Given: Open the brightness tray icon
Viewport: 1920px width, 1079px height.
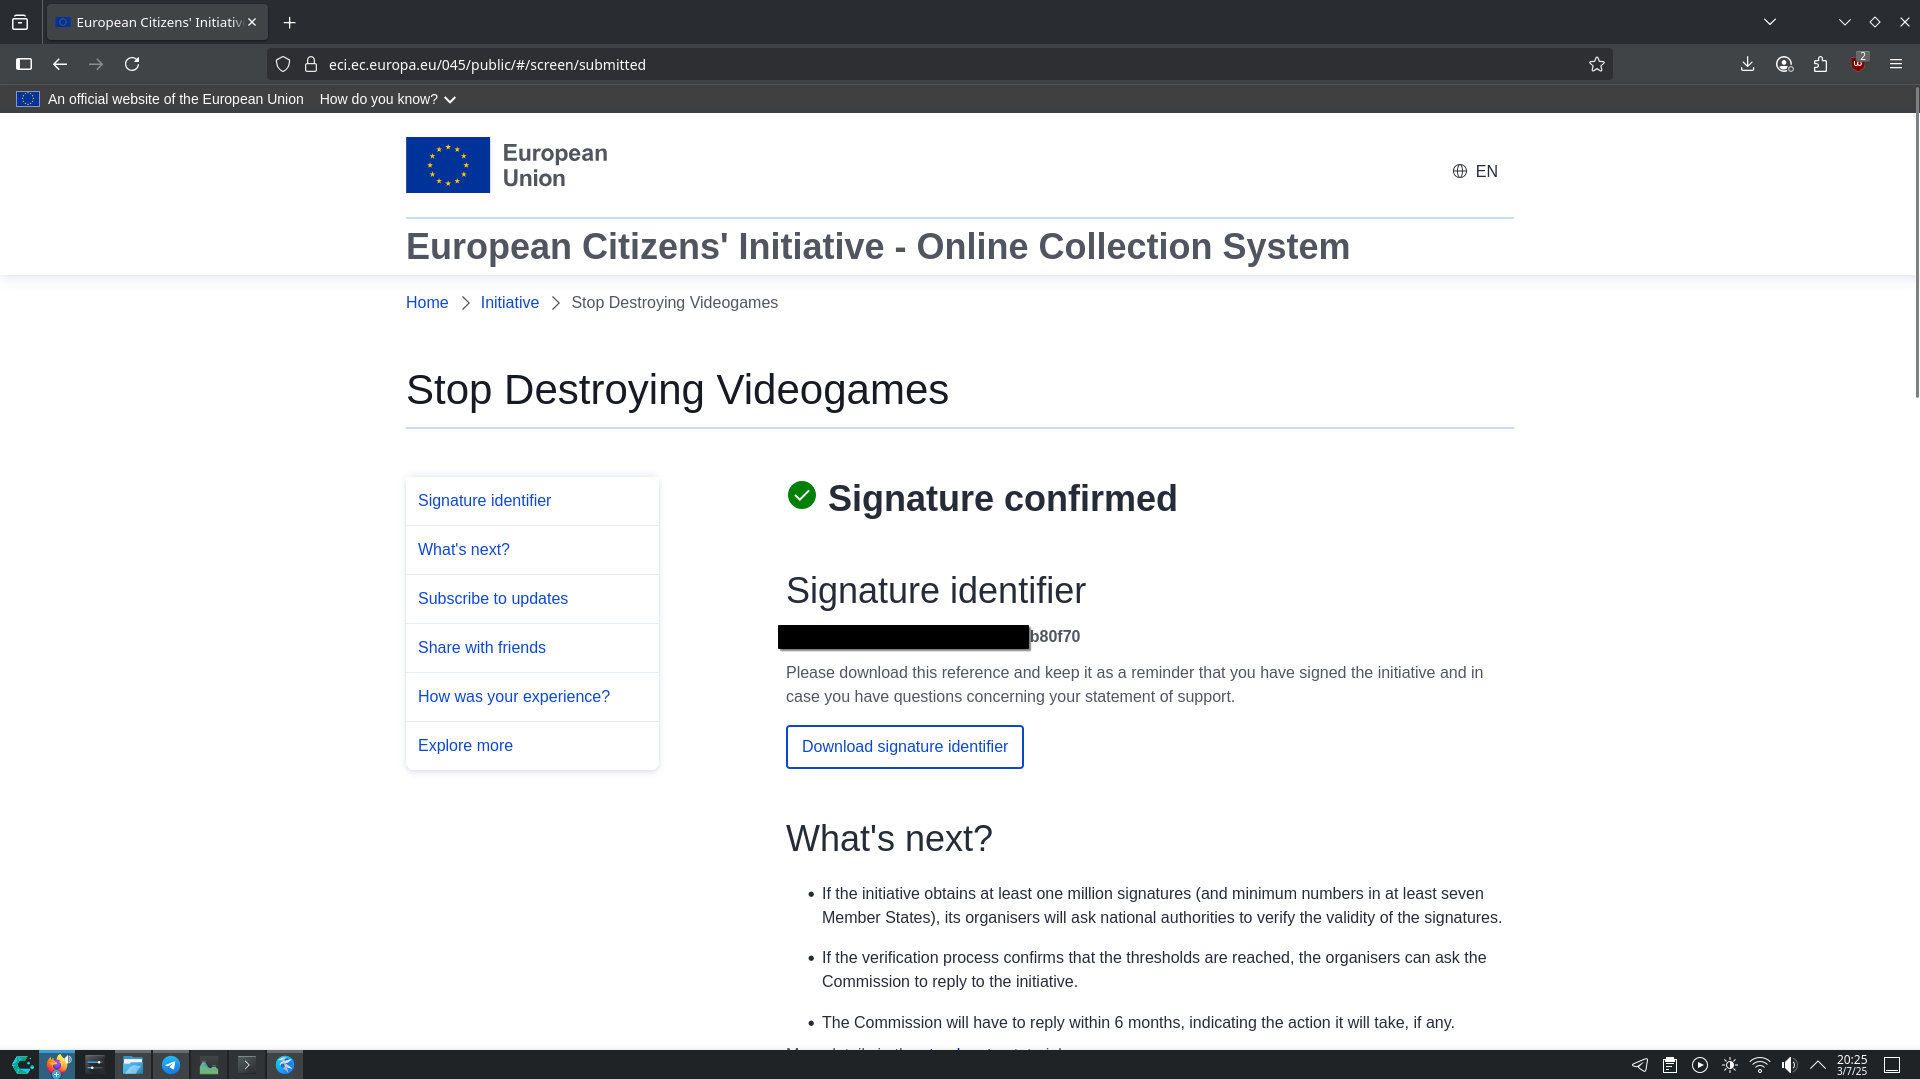Looking at the screenshot, I should pyautogui.click(x=1730, y=1065).
